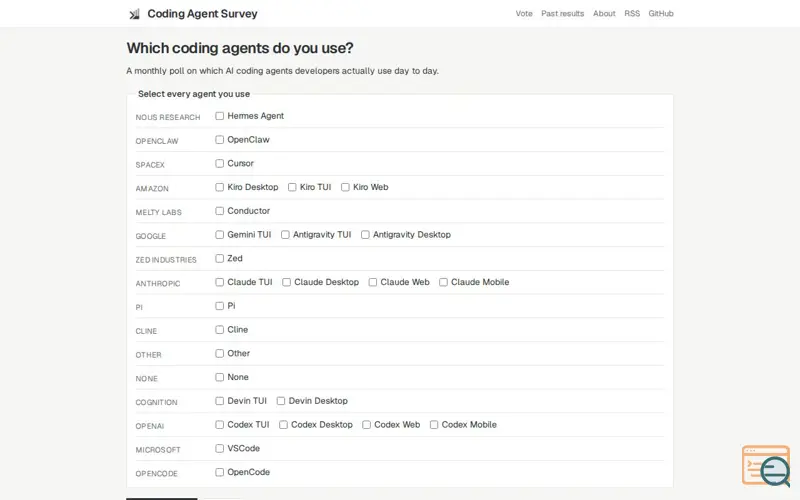
Task: Open the RSS feed link
Action: [632, 14]
